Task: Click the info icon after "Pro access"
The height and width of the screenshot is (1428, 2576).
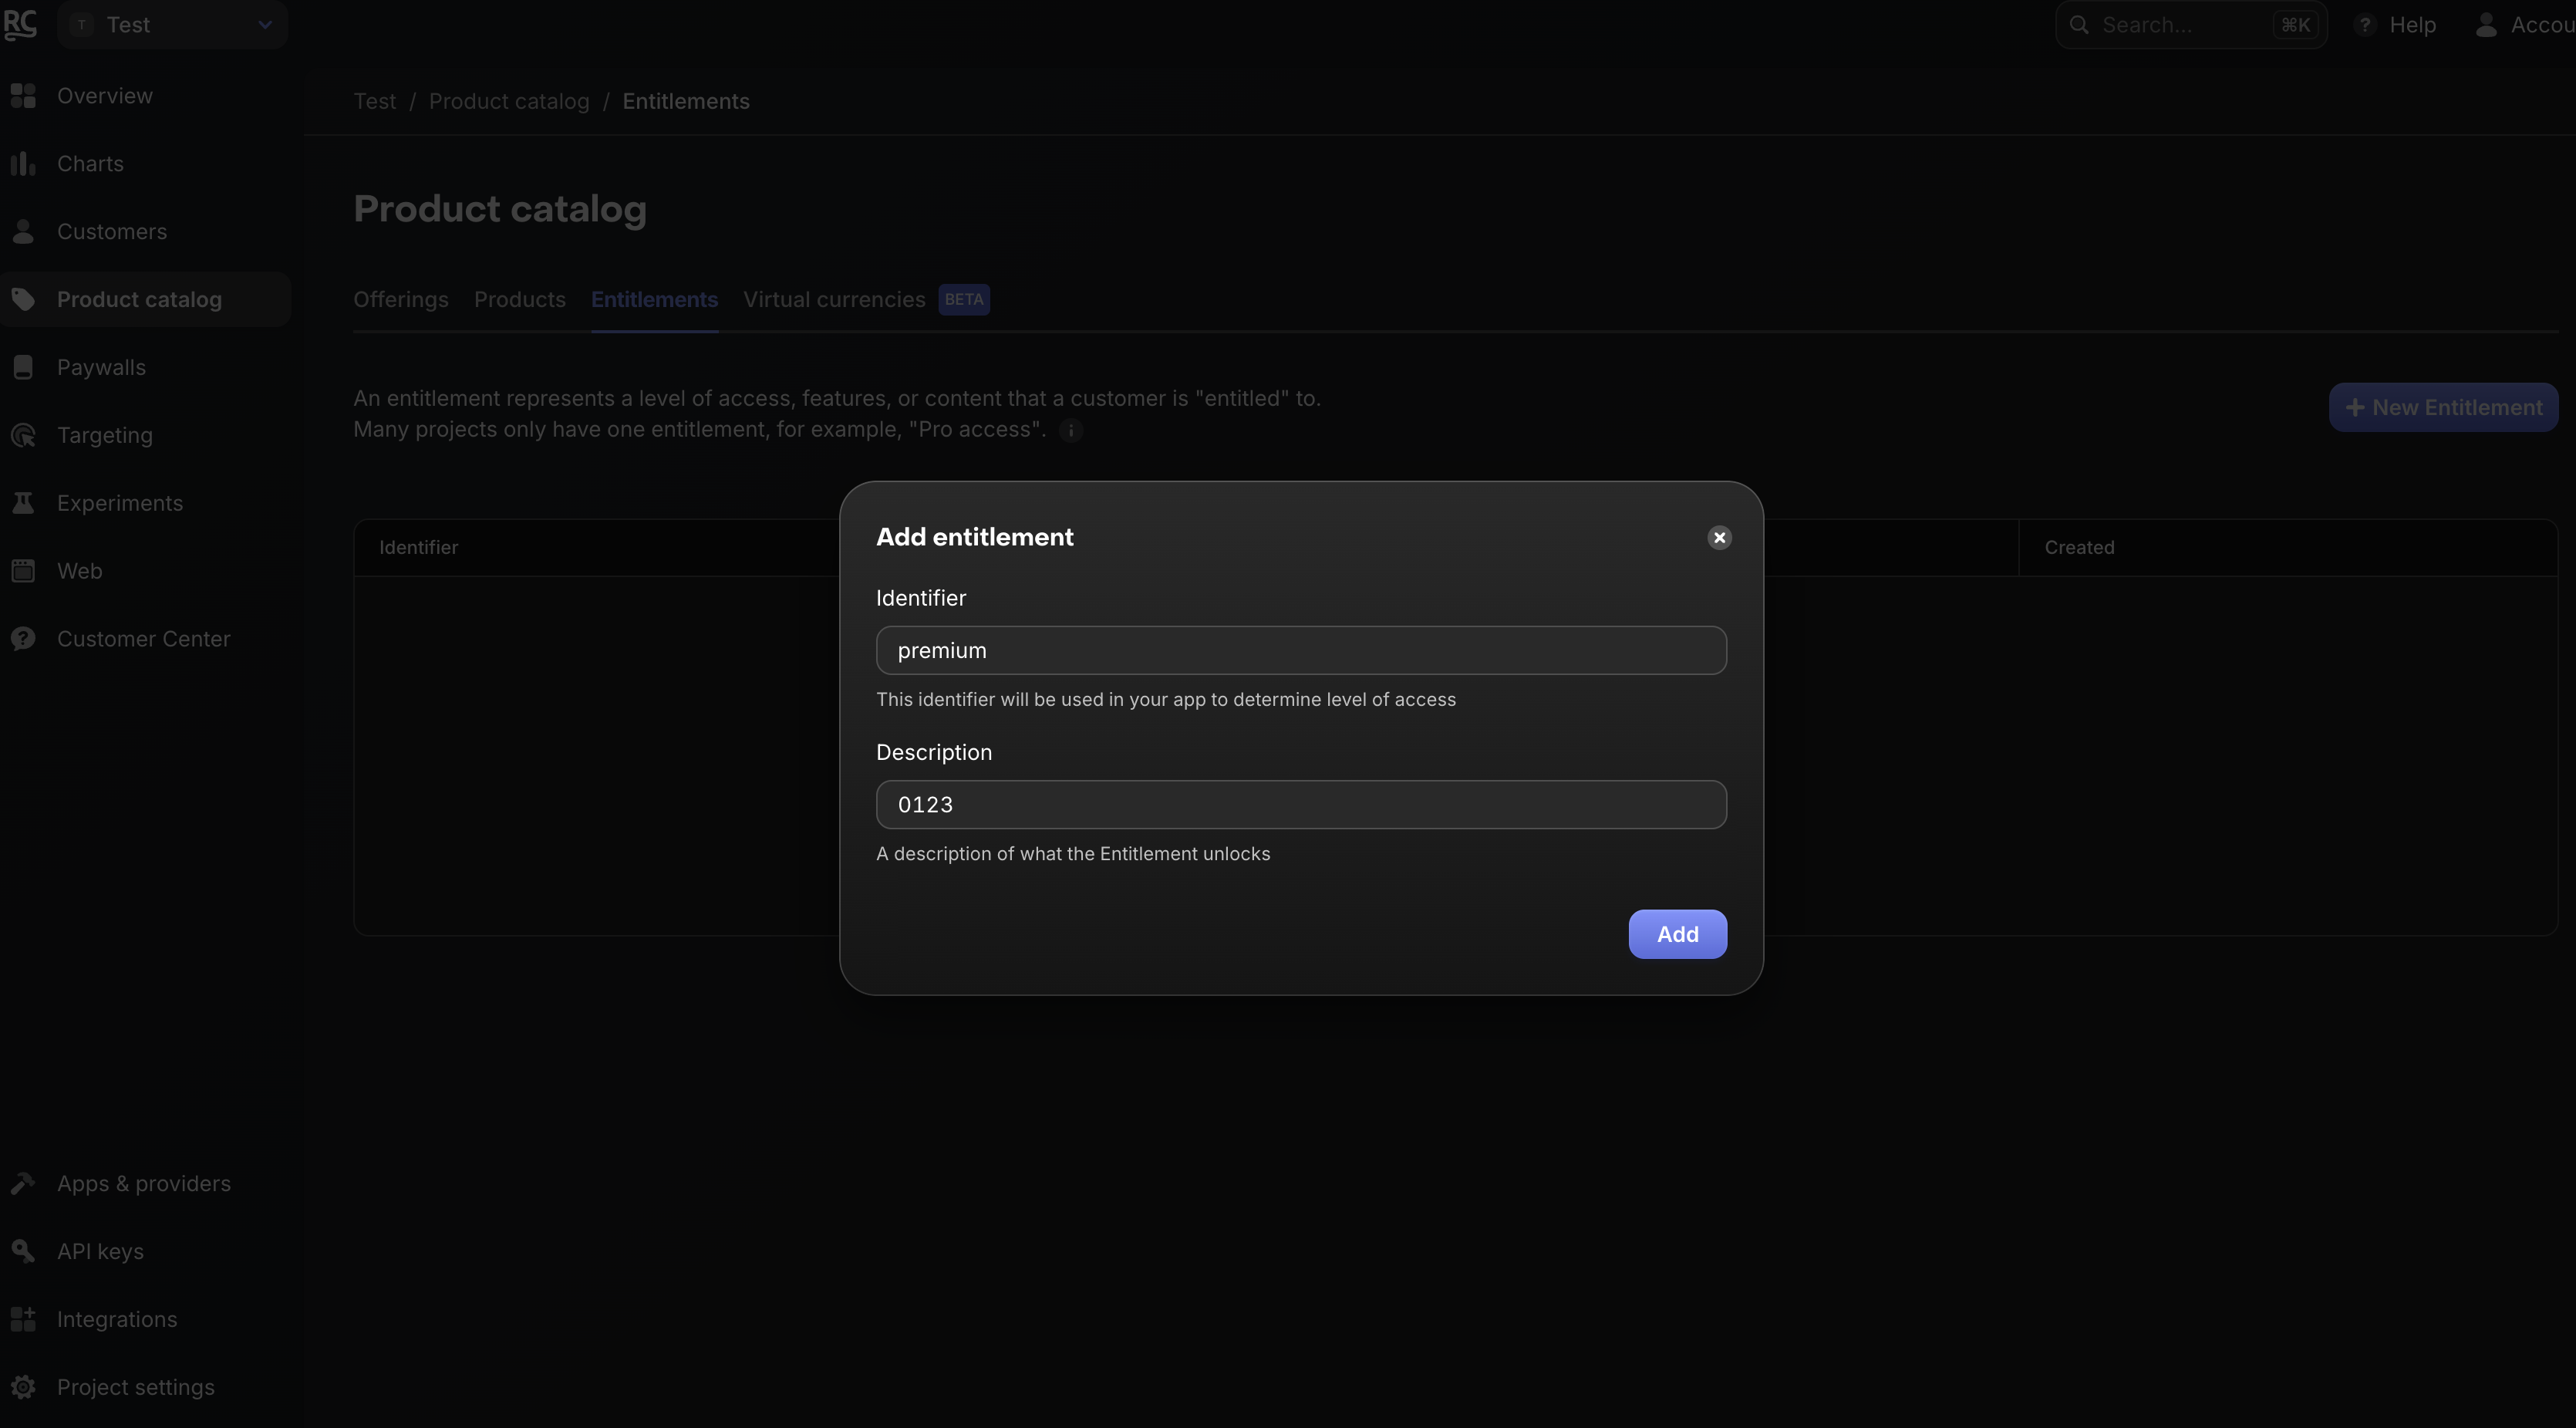Action: (x=1070, y=430)
